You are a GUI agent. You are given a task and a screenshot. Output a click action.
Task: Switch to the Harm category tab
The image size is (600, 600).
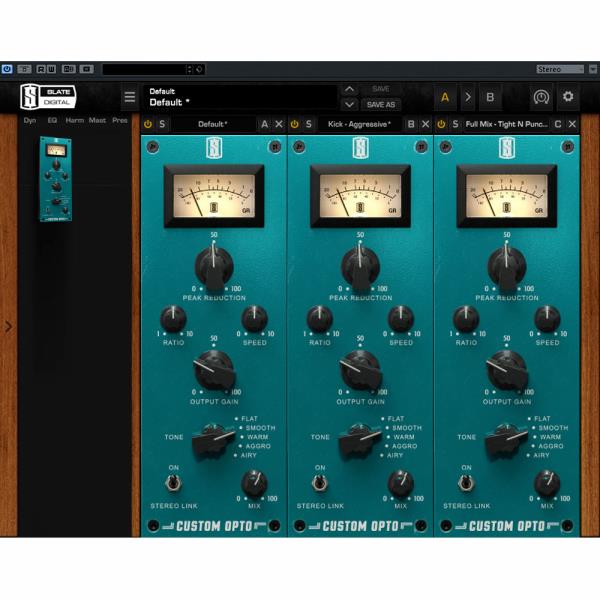pos(75,120)
